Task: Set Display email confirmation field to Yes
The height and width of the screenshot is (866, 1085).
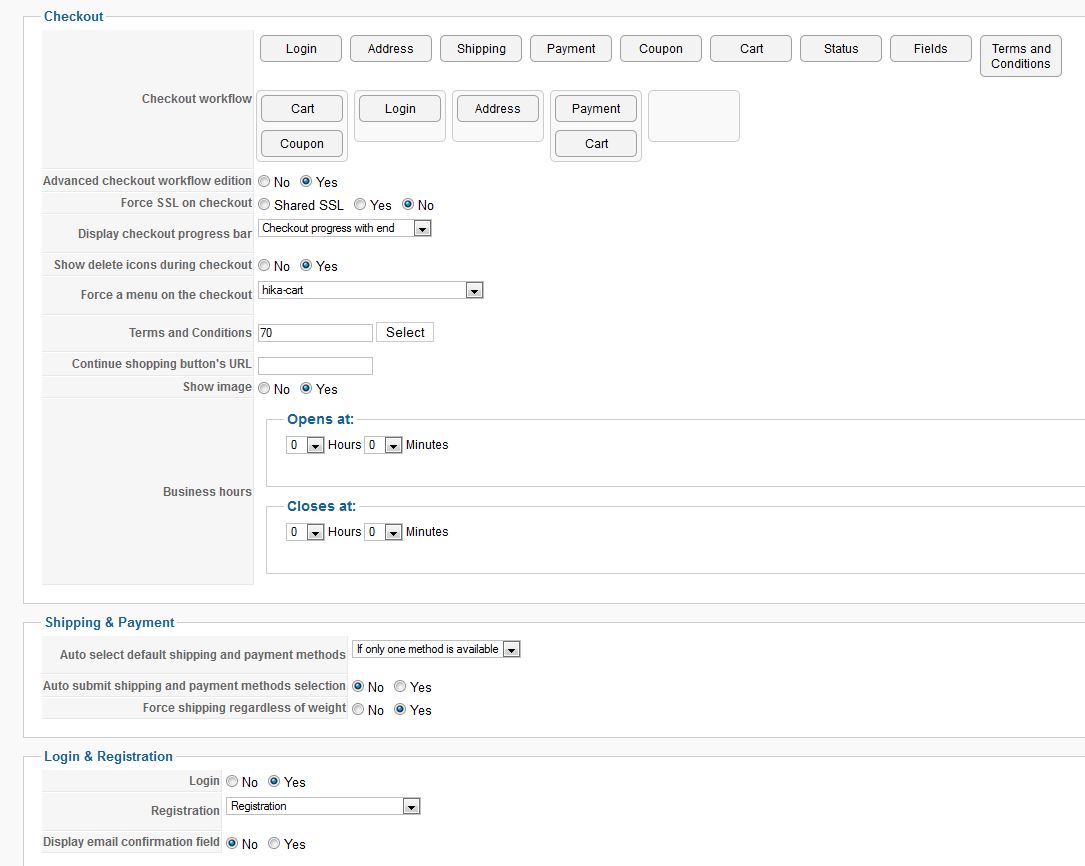Action: [x=274, y=844]
